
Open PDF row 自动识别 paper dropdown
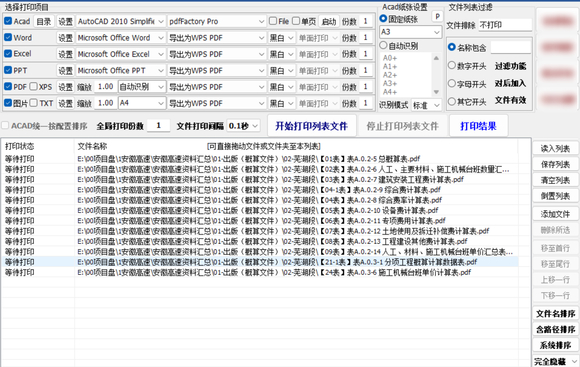pyautogui.click(x=142, y=87)
